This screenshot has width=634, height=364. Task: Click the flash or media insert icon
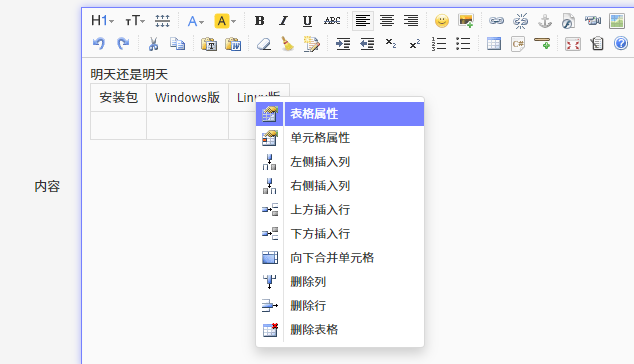click(568, 21)
